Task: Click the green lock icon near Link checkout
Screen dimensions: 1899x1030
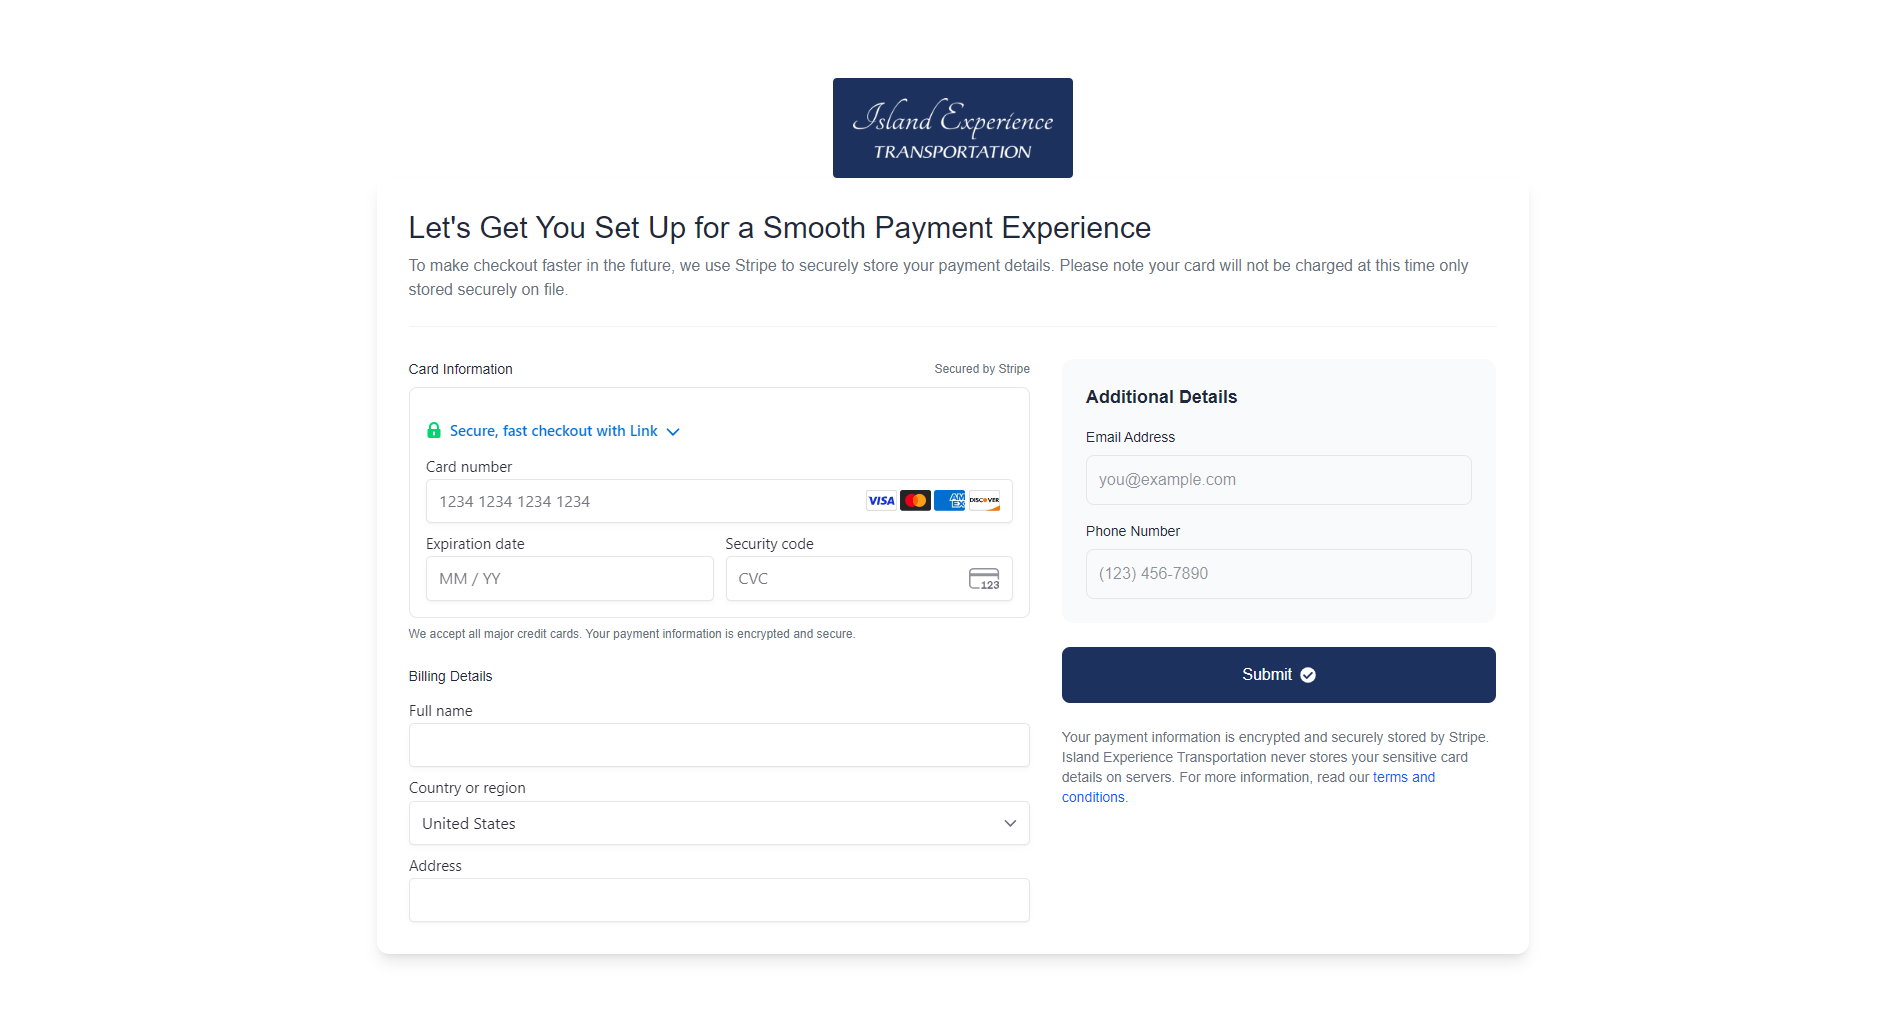Action: [x=434, y=430]
